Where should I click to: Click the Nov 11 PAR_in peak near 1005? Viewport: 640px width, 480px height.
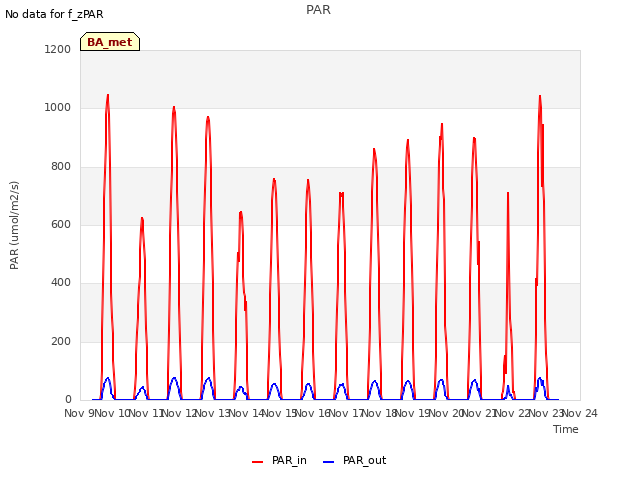[174, 108]
